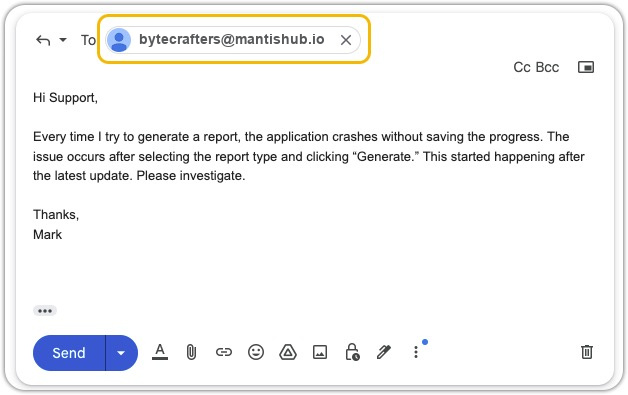
Task: Insert a link
Action: pyautogui.click(x=223, y=352)
